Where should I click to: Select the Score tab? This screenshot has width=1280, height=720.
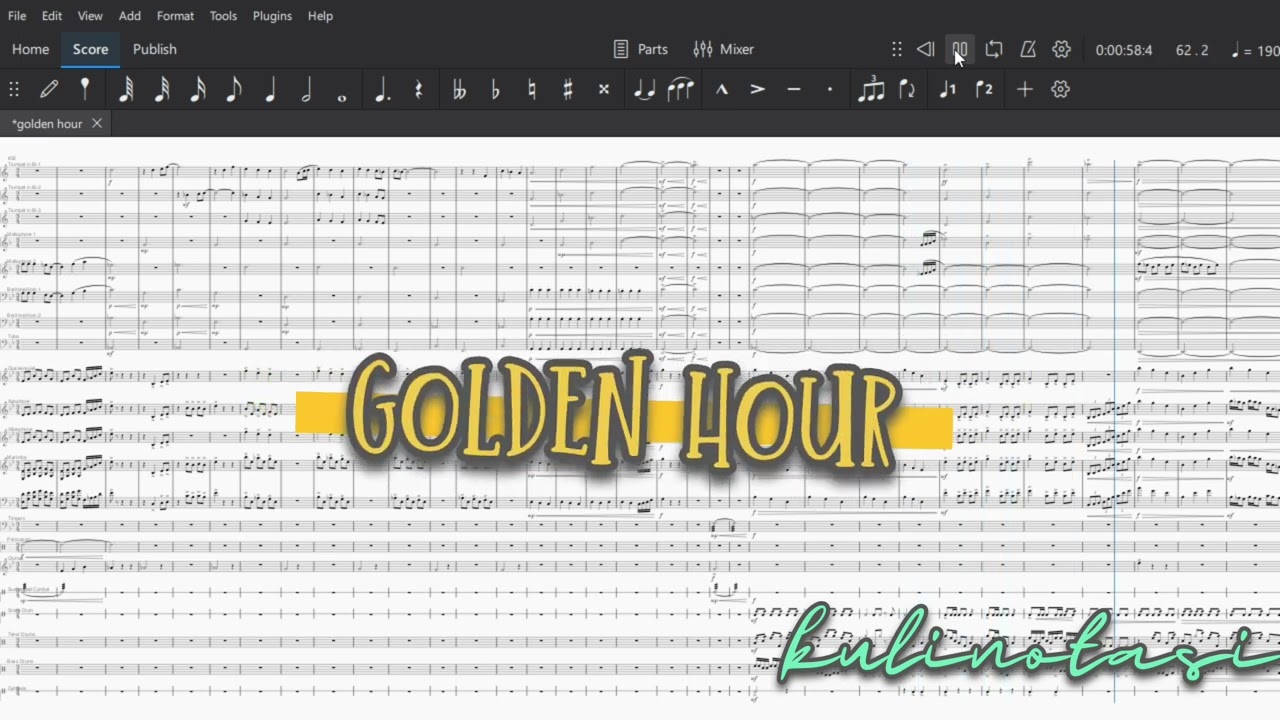click(90, 49)
